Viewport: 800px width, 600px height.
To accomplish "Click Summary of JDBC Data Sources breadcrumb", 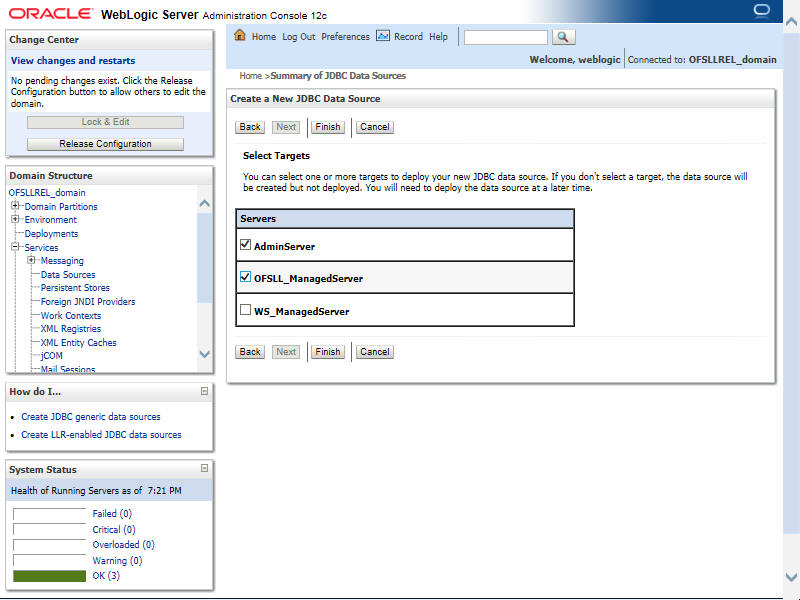I will pos(338,76).
